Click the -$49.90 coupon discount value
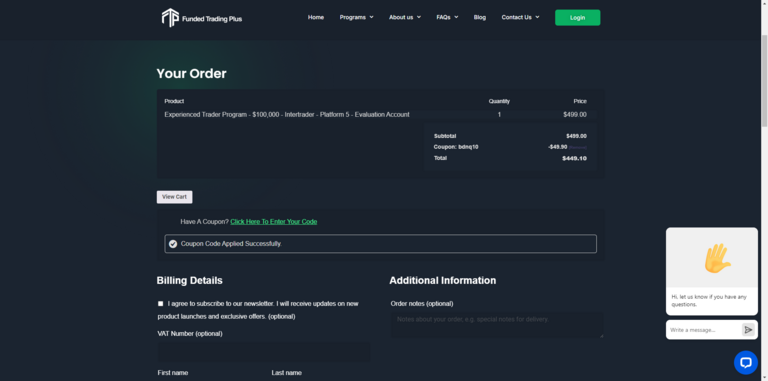The width and height of the screenshot is (768, 381). tap(557, 147)
